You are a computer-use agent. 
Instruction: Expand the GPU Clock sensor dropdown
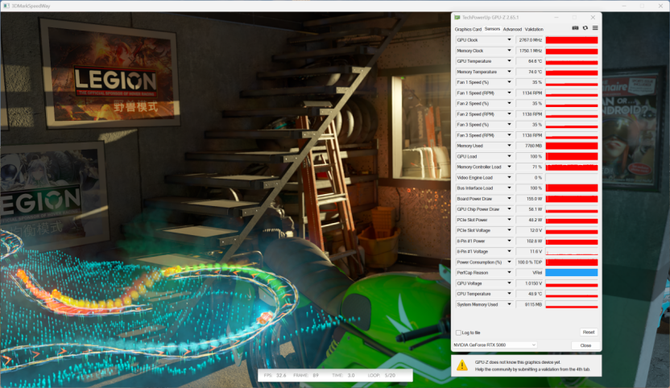[509, 40]
